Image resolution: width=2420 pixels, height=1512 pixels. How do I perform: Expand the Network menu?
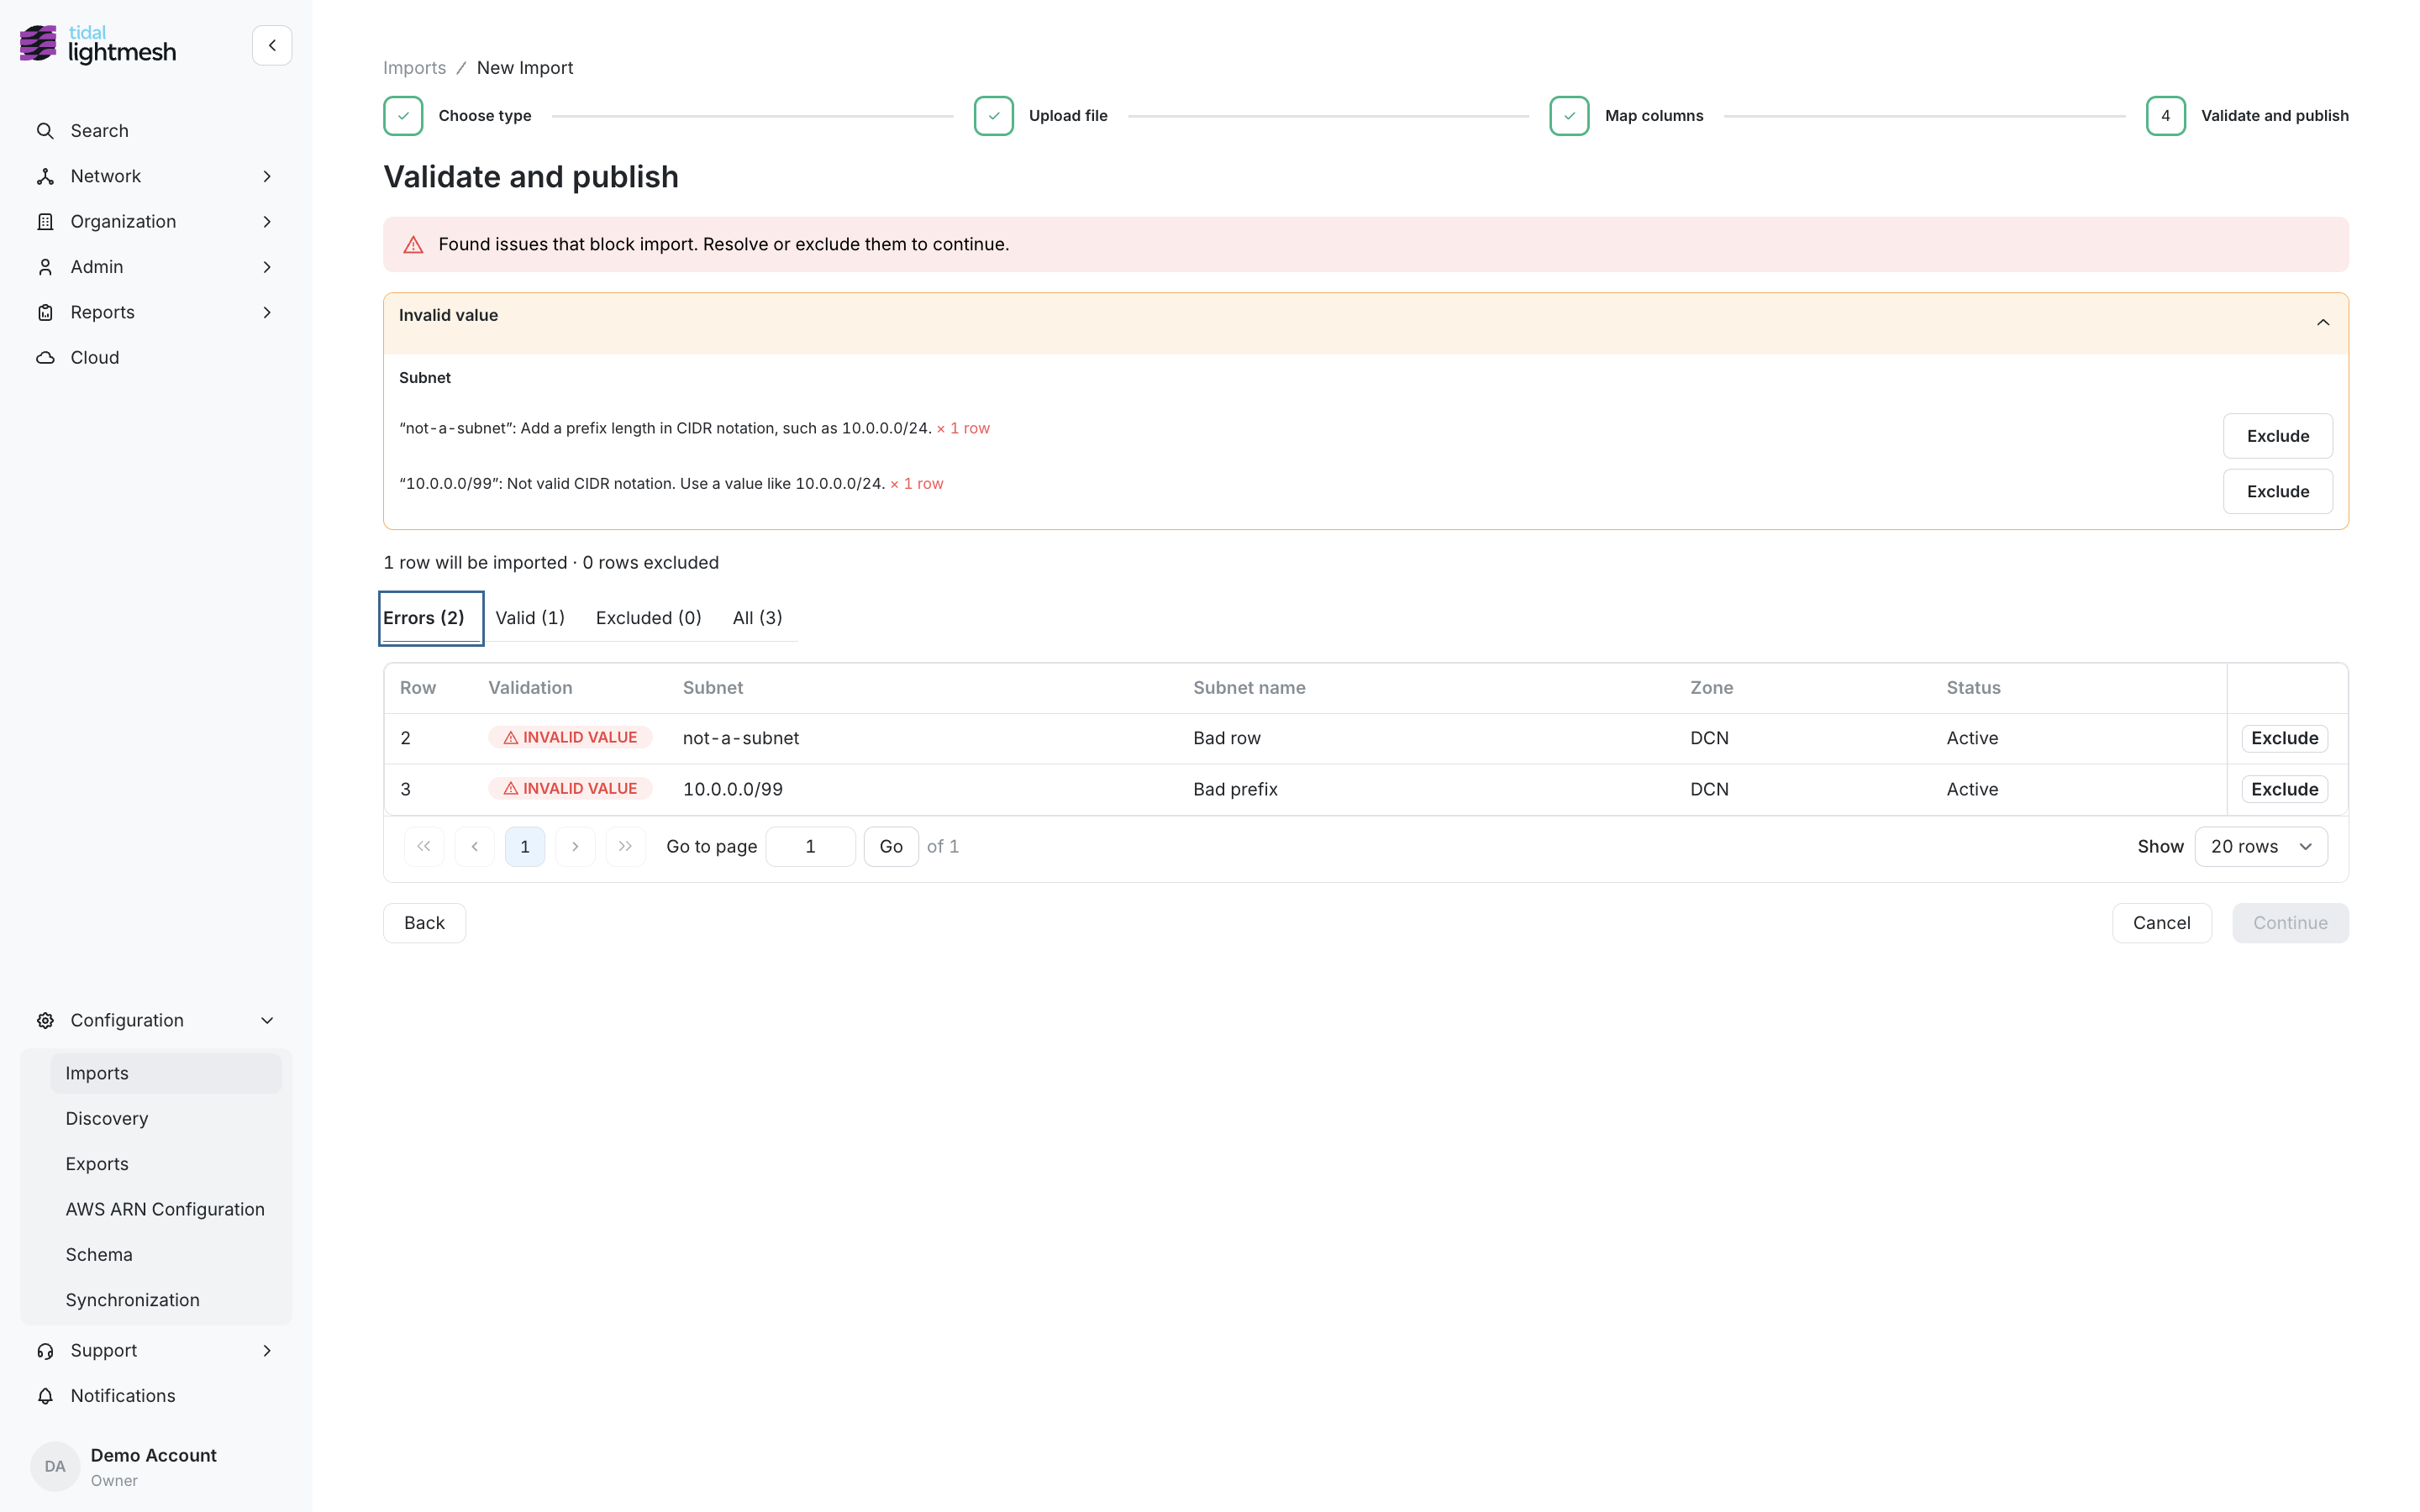point(156,176)
